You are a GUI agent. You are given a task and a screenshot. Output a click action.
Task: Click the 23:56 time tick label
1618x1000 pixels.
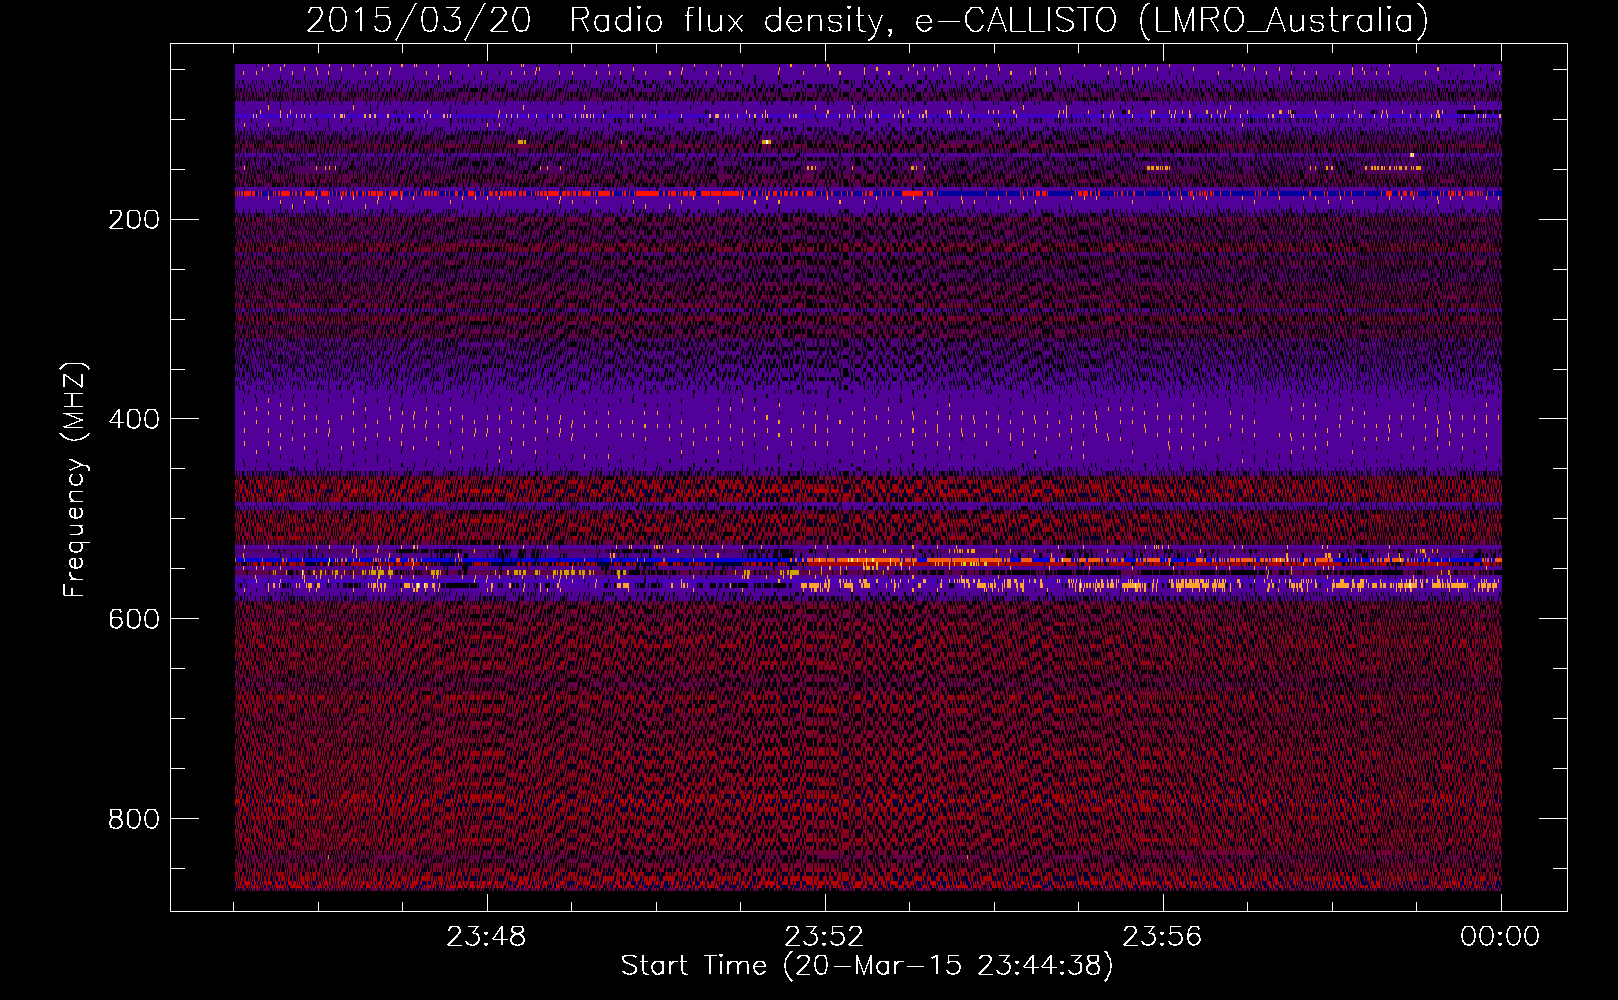coord(1162,937)
